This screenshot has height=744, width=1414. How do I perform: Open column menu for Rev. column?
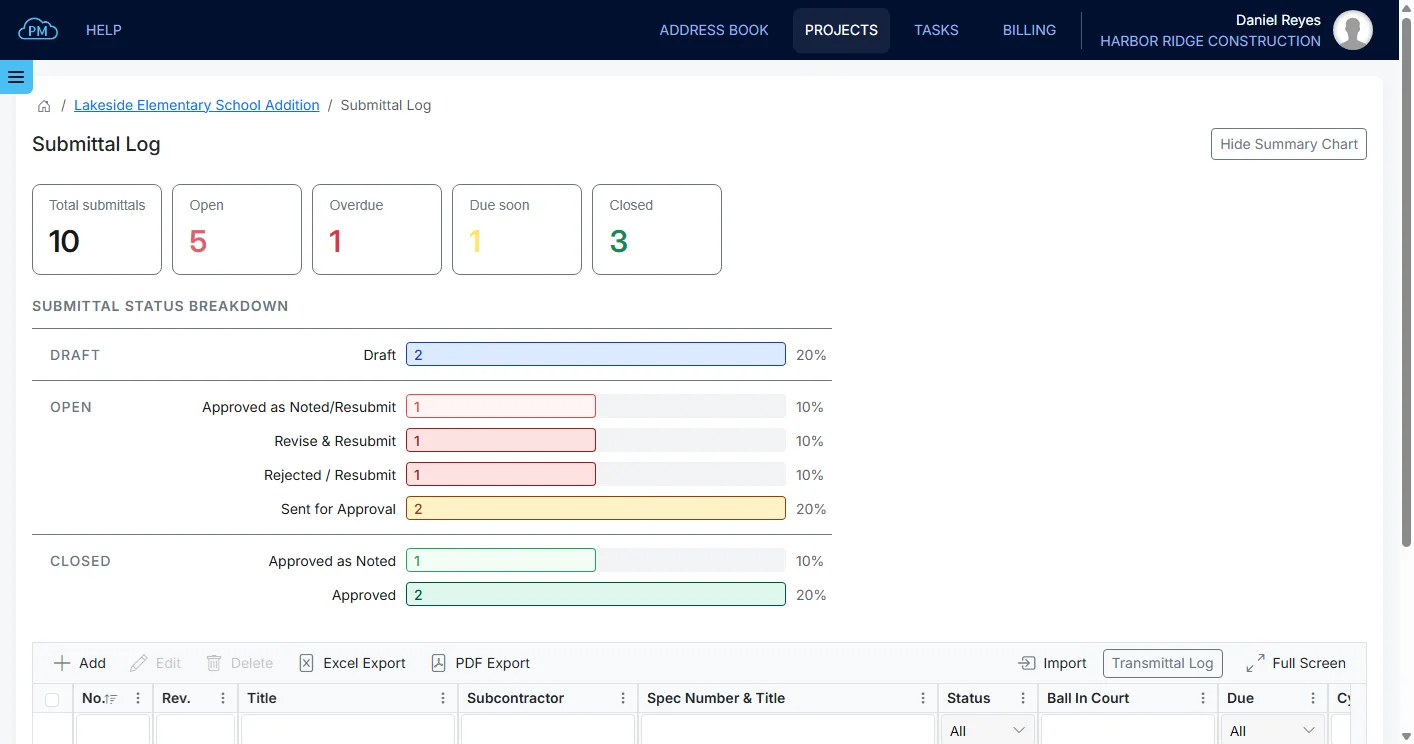(x=223, y=698)
